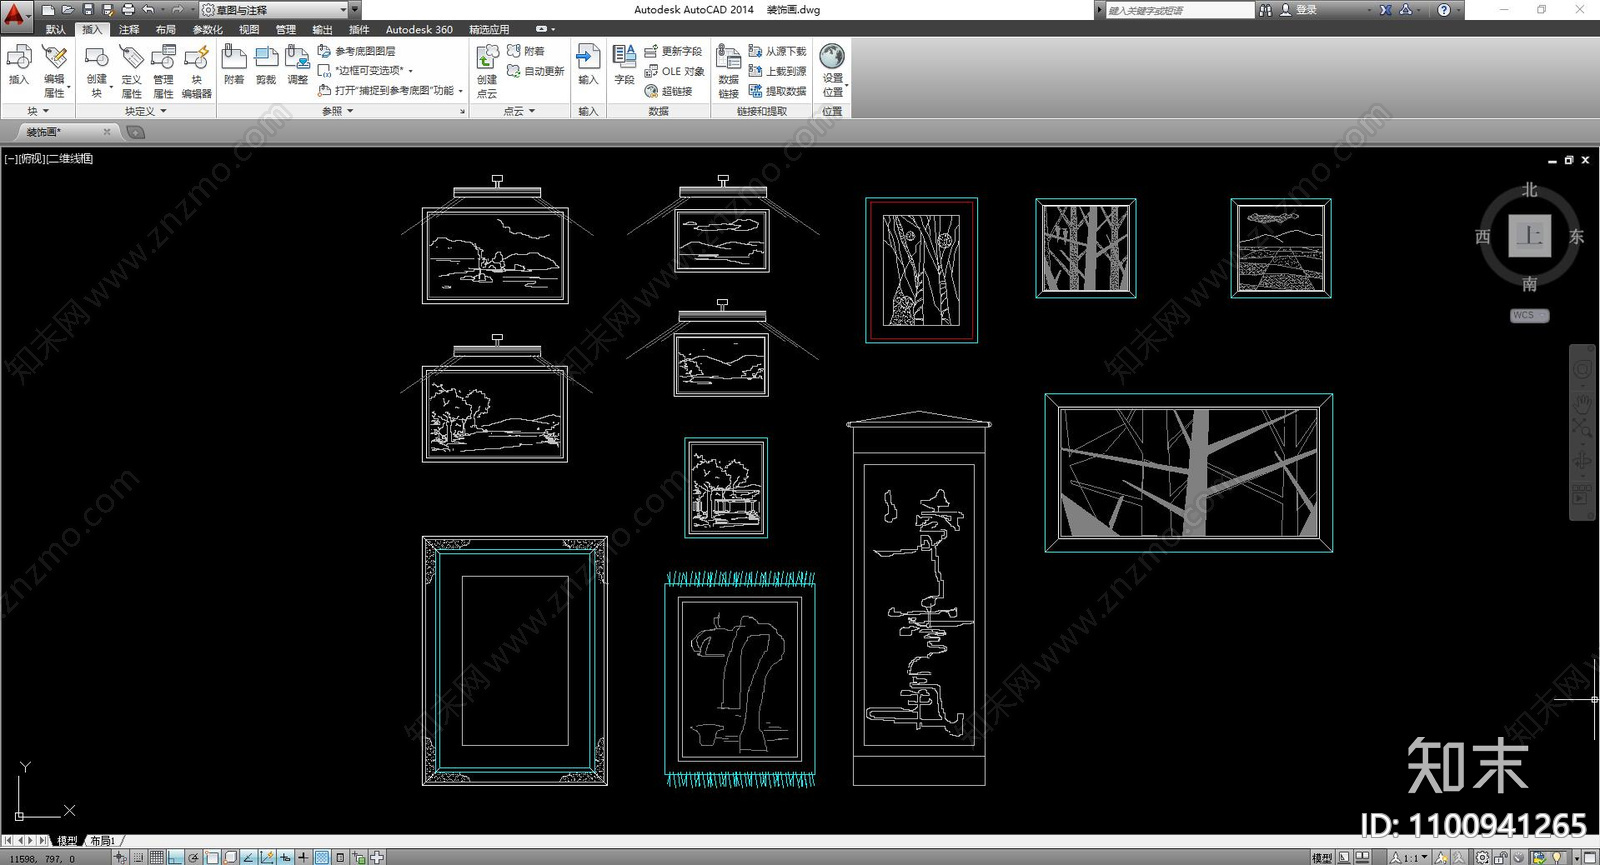Click the binoculars search icon
The height and width of the screenshot is (865, 1600).
pos(1266,10)
